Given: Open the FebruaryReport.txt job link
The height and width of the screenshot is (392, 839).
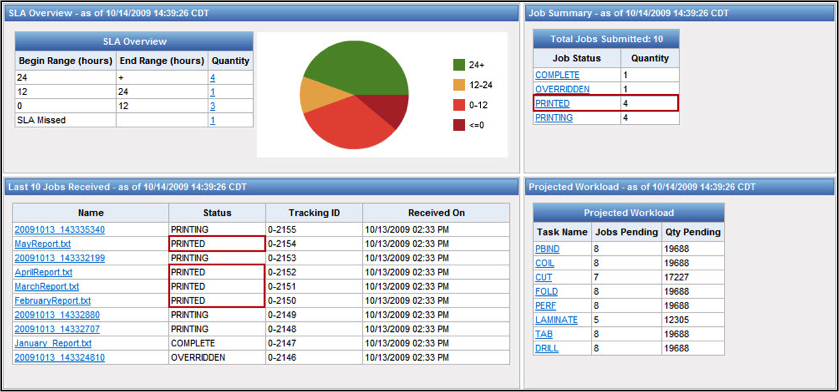Looking at the screenshot, I should click(x=53, y=301).
